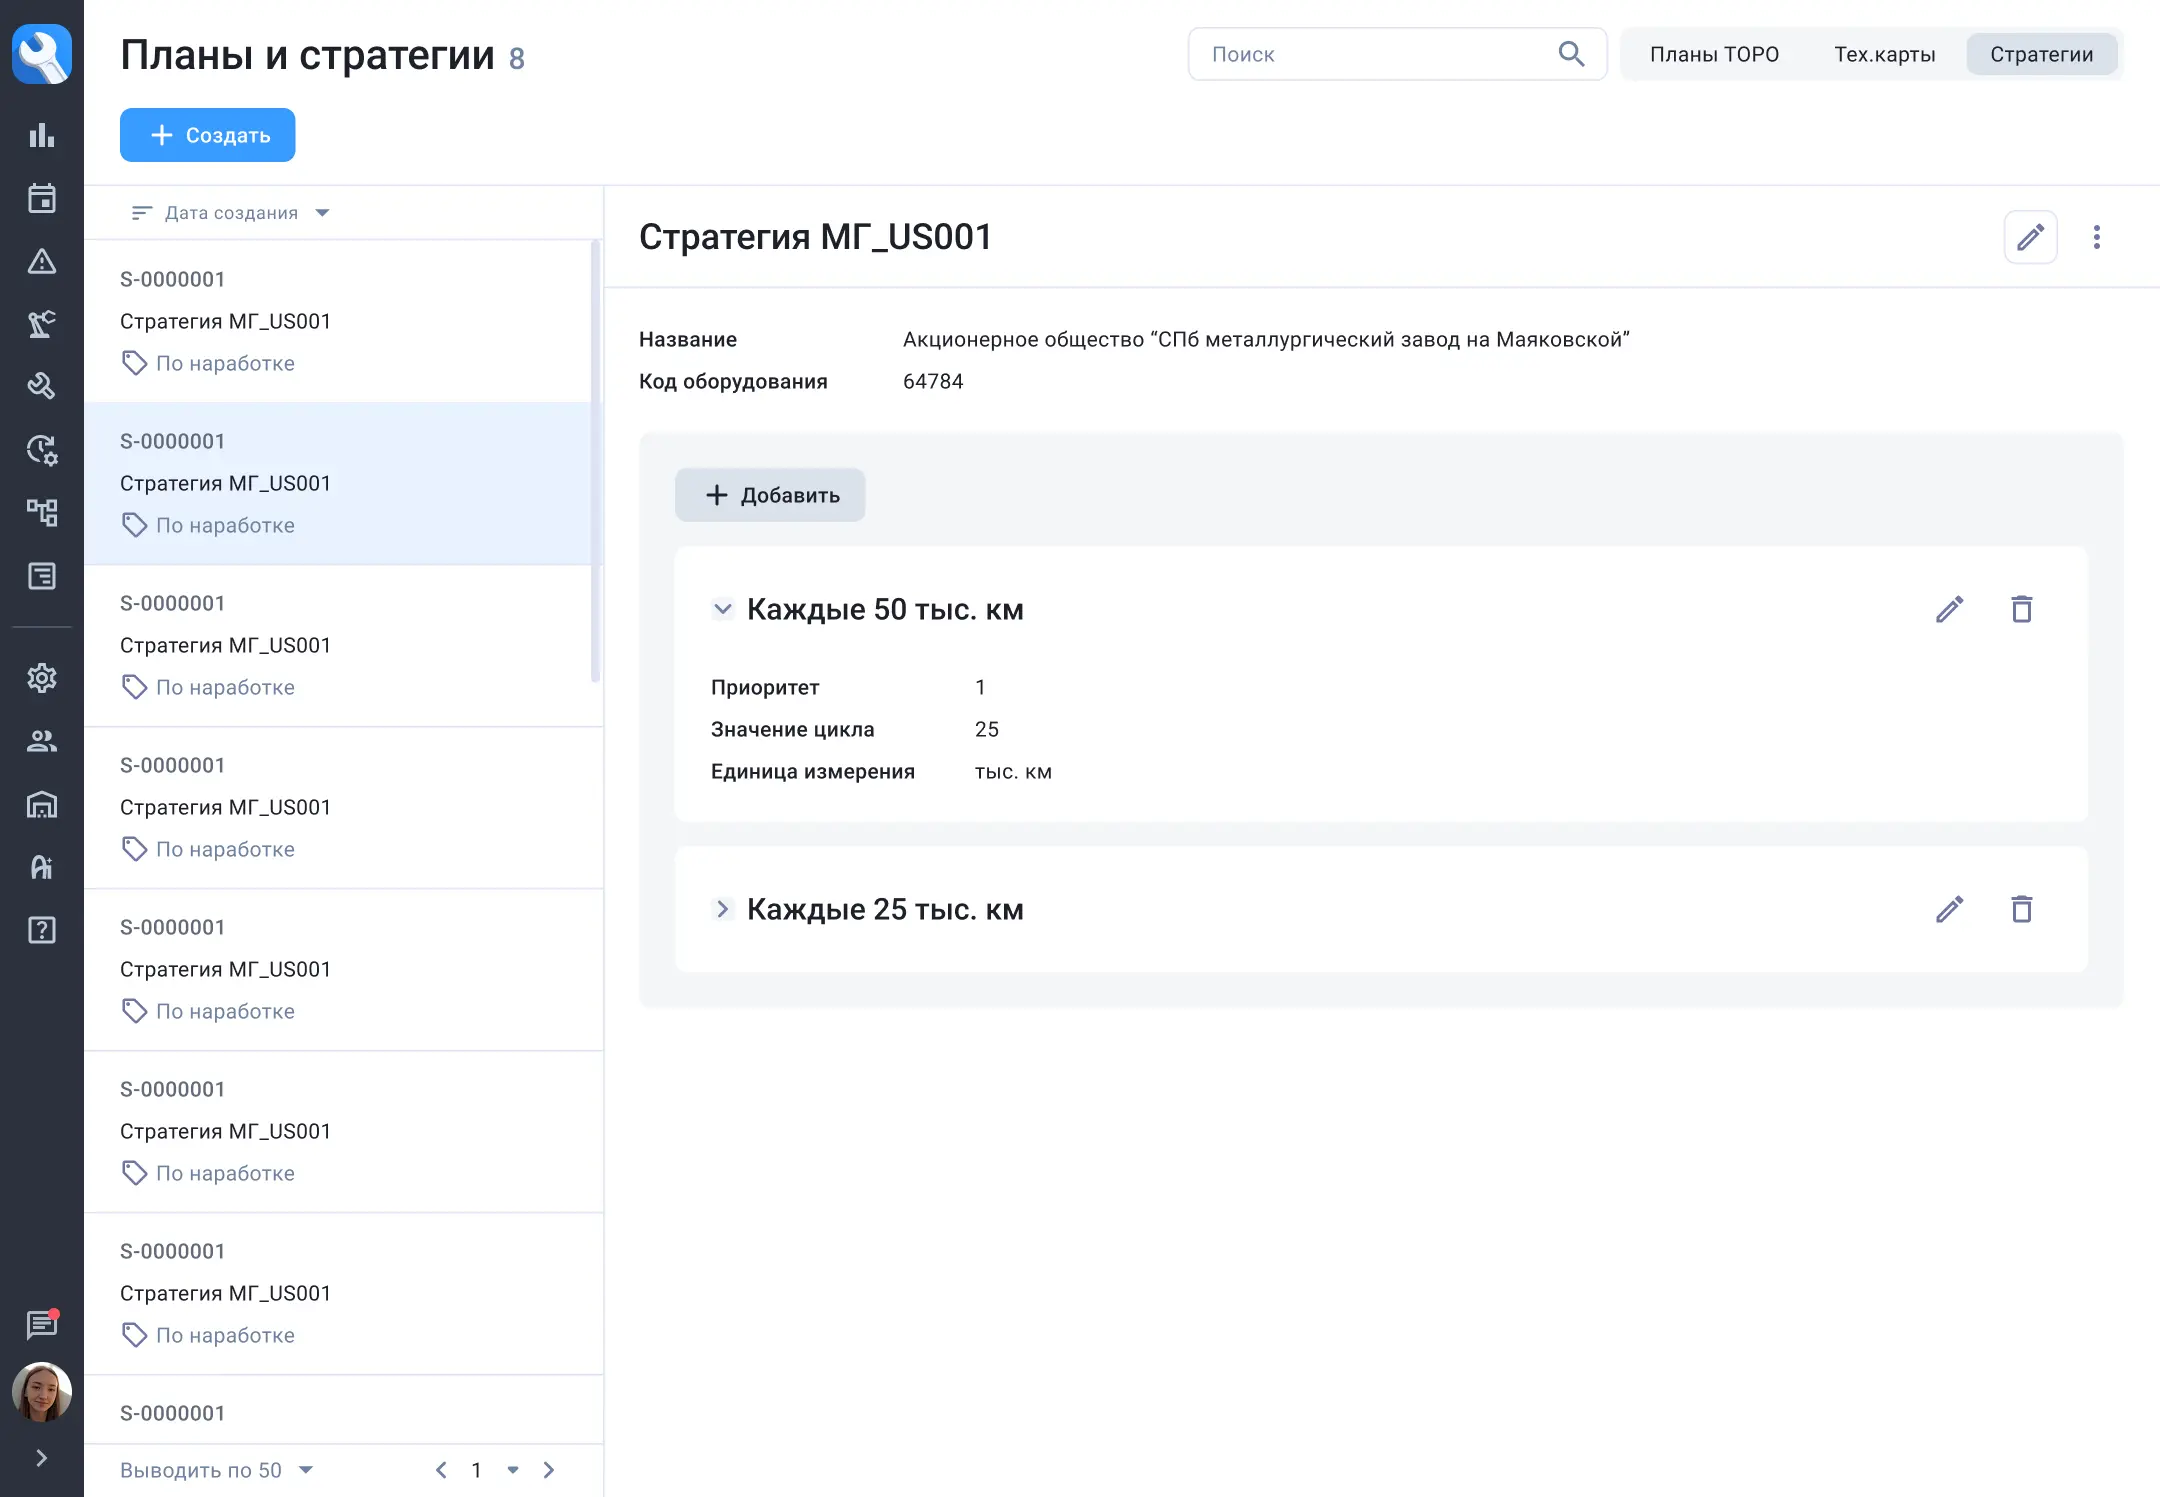Viewport: 2160px width, 1497px height.
Task: Expand the "Каждые 25 тыс. км" section
Action: [x=722, y=909]
